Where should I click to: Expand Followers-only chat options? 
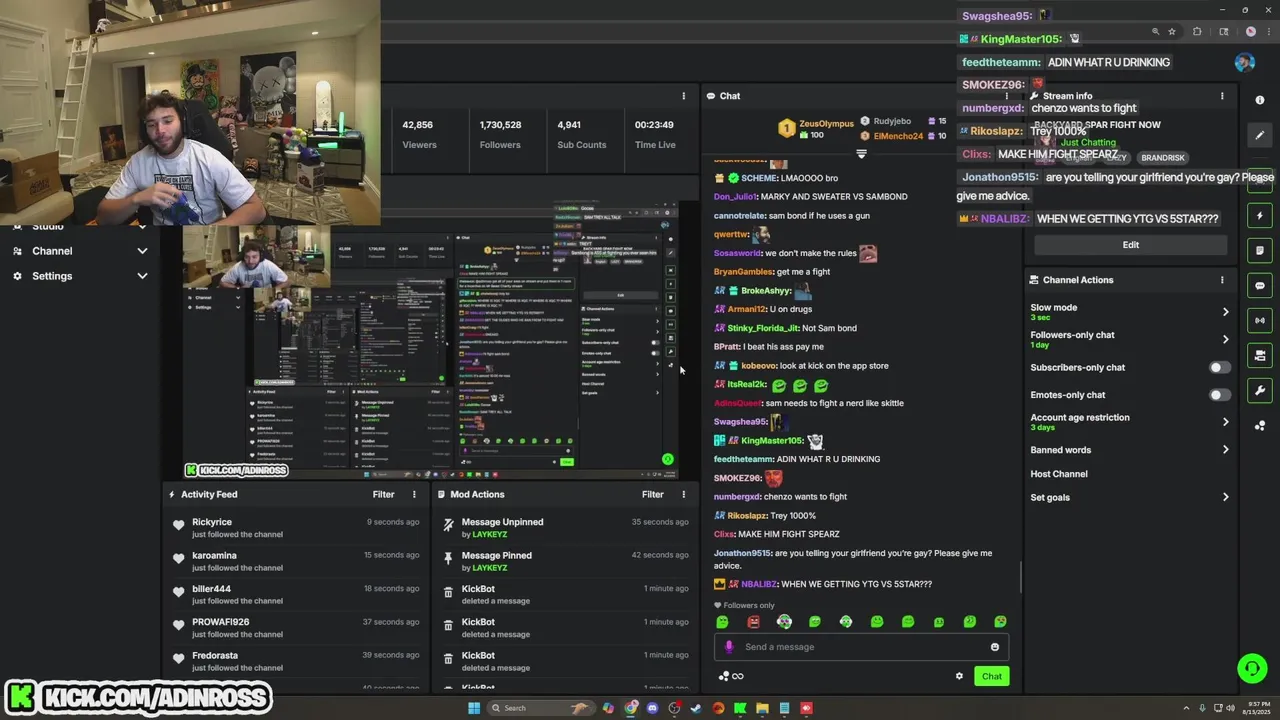pos(1225,340)
